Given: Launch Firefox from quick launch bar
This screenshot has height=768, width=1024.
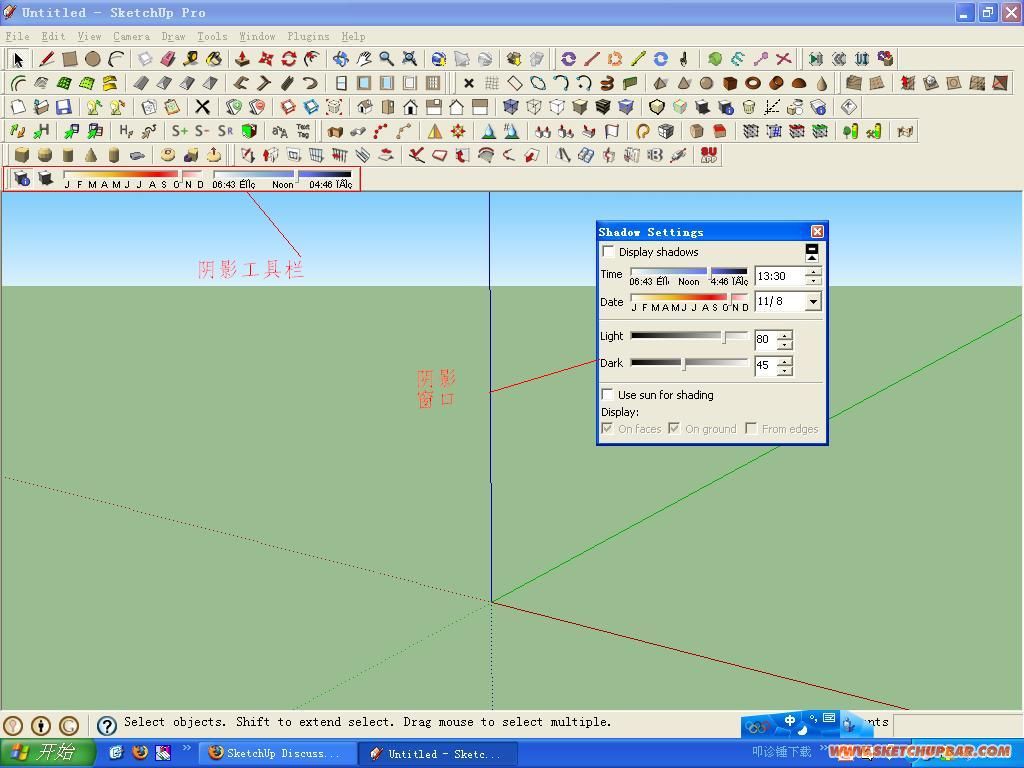Looking at the screenshot, I should 140,752.
